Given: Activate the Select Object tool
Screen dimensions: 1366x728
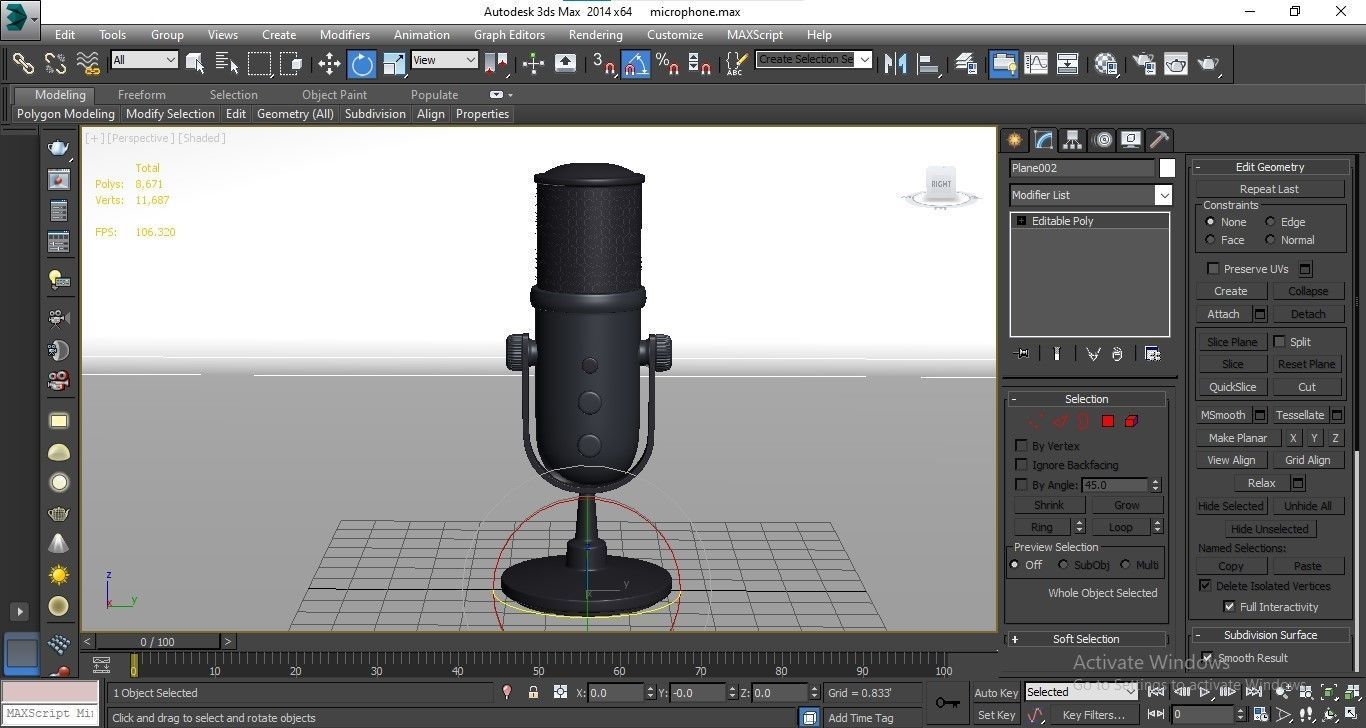Looking at the screenshot, I should point(195,63).
